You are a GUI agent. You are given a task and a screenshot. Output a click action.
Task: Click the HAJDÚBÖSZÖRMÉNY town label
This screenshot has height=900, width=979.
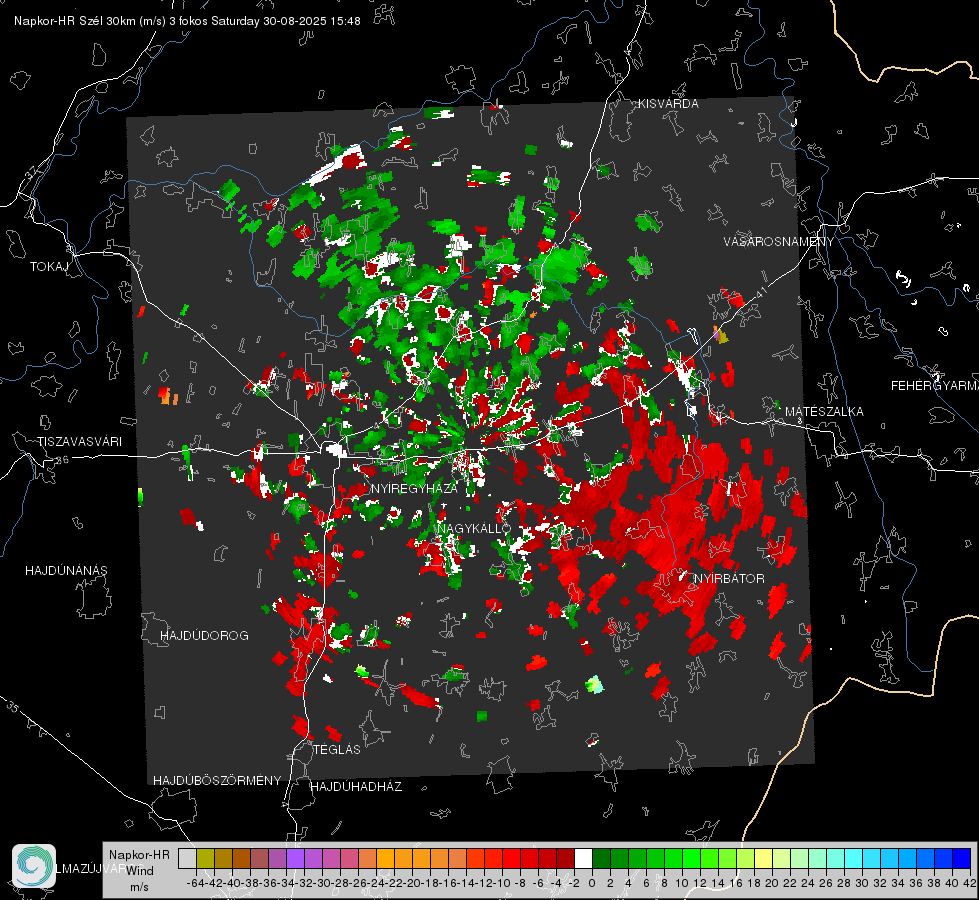217,781
